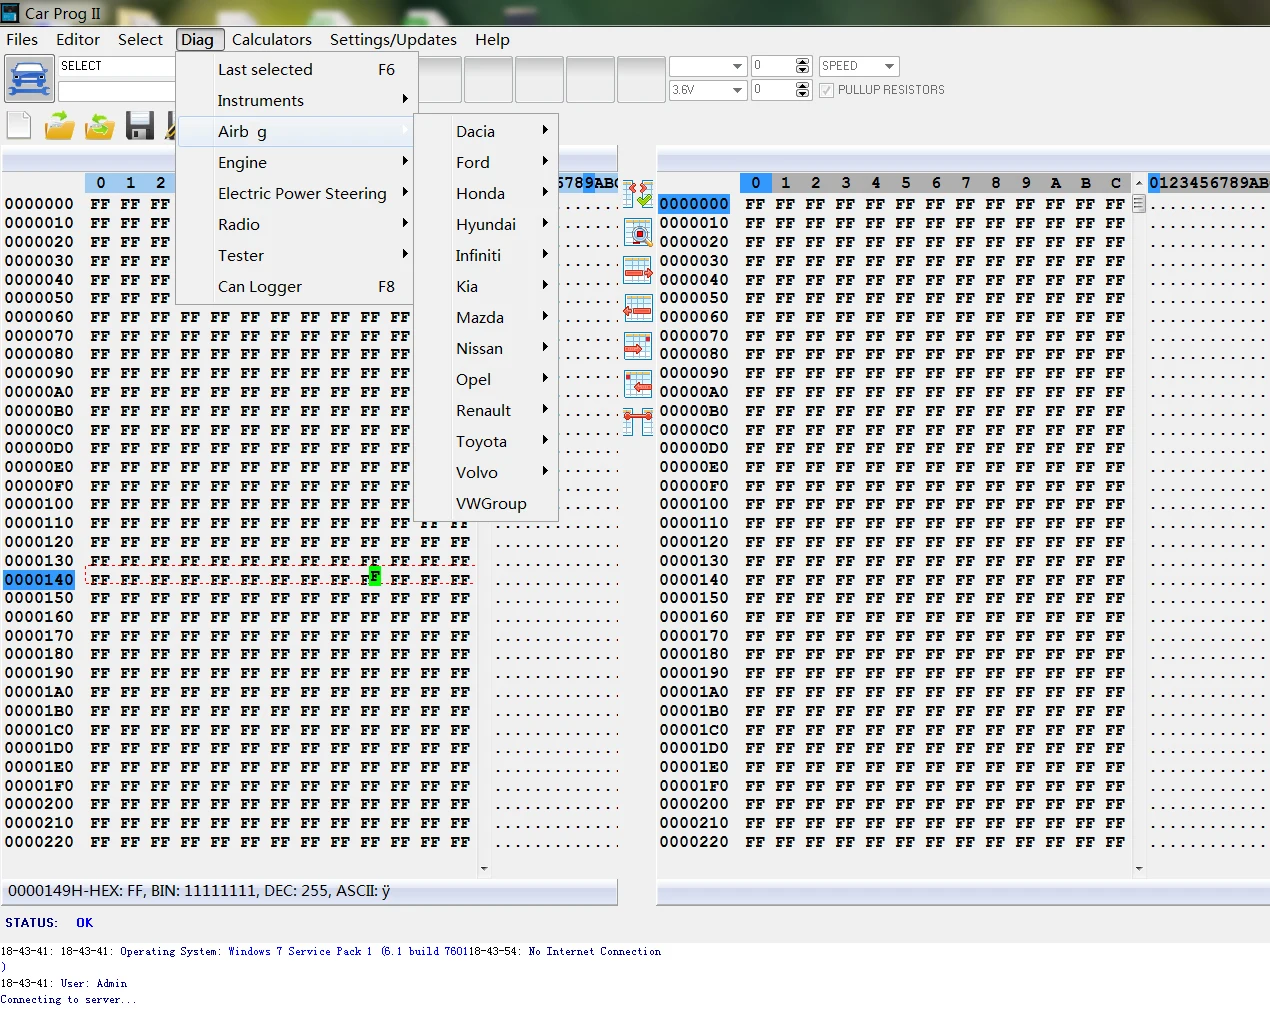The width and height of the screenshot is (1270, 1029).
Task: Click the reload file folder icon
Action: 99,126
